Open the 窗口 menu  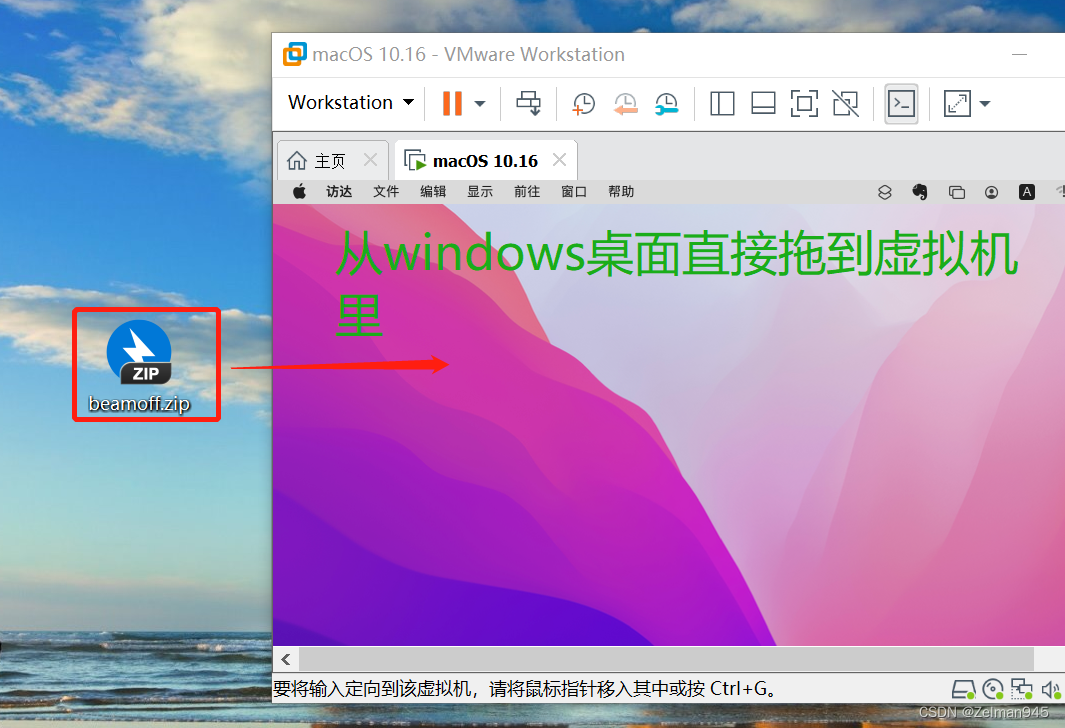tap(574, 192)
